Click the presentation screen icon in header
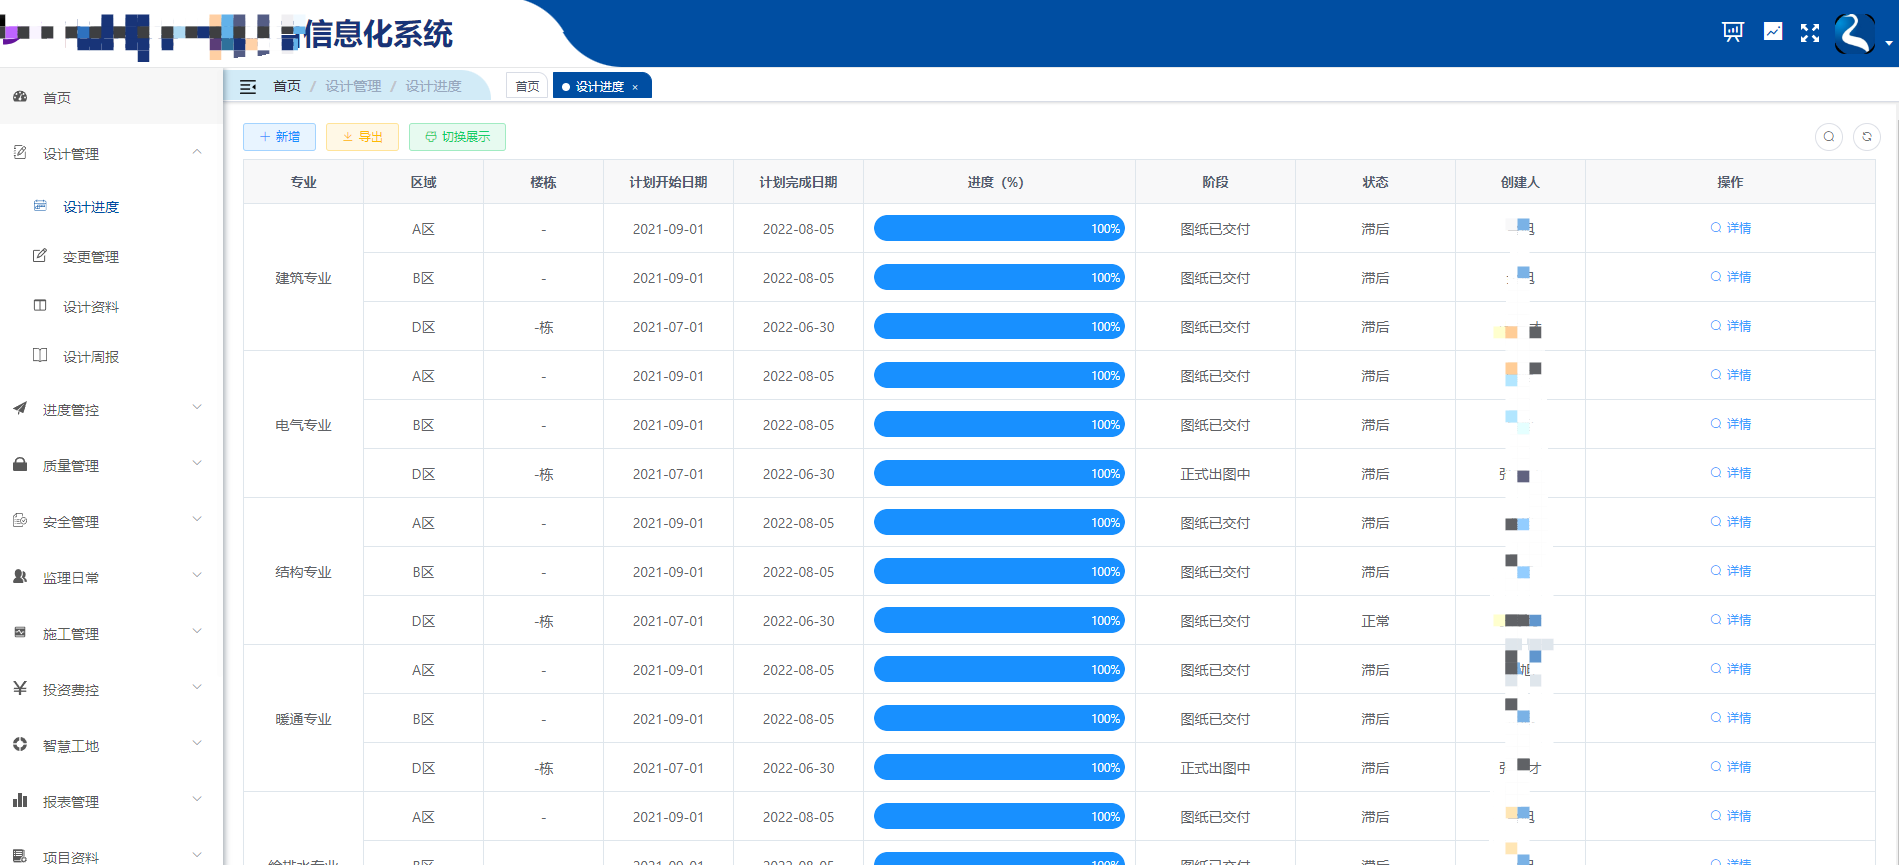 click(x=1733, y=32)
